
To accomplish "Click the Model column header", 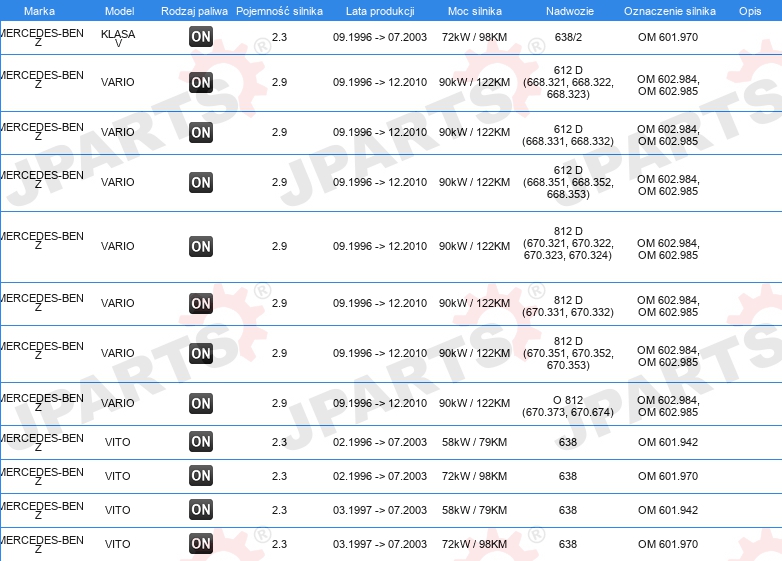I will 120,11.
